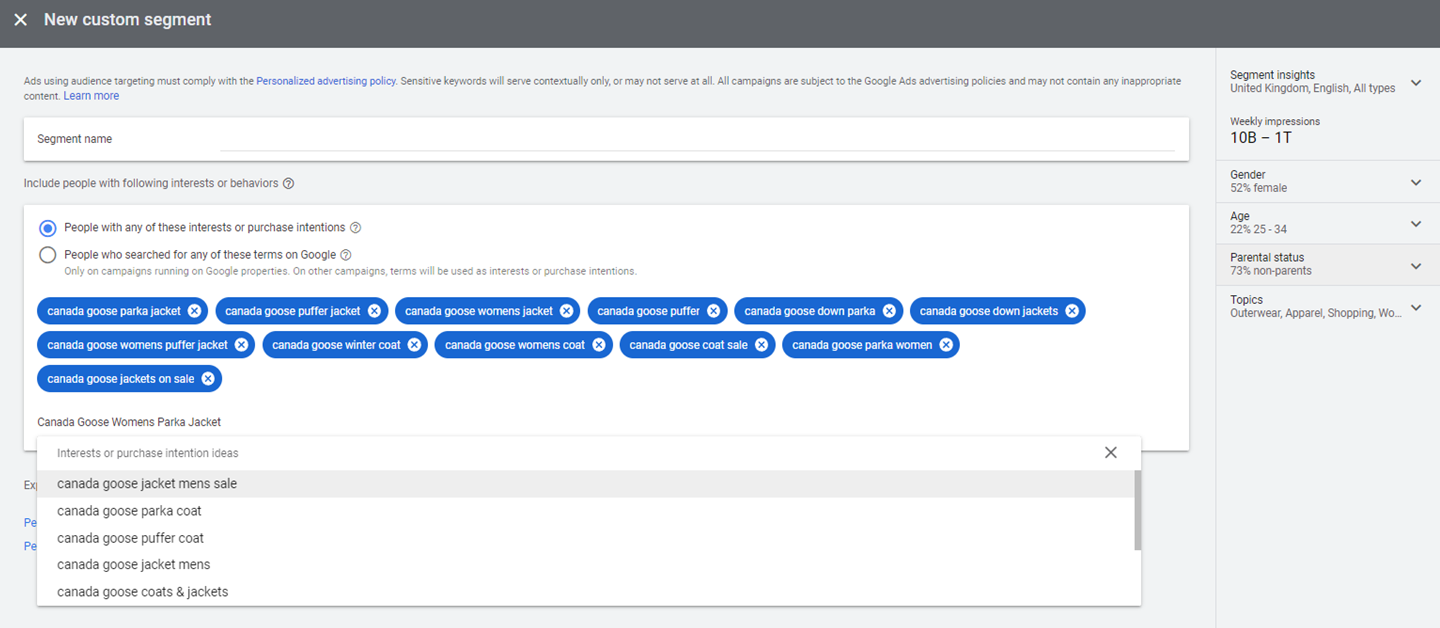The height and width of the screenshot is (628, 1440).
Task: Choose suggestion 'canada goose jacket mens sale'
Action: 586,484
